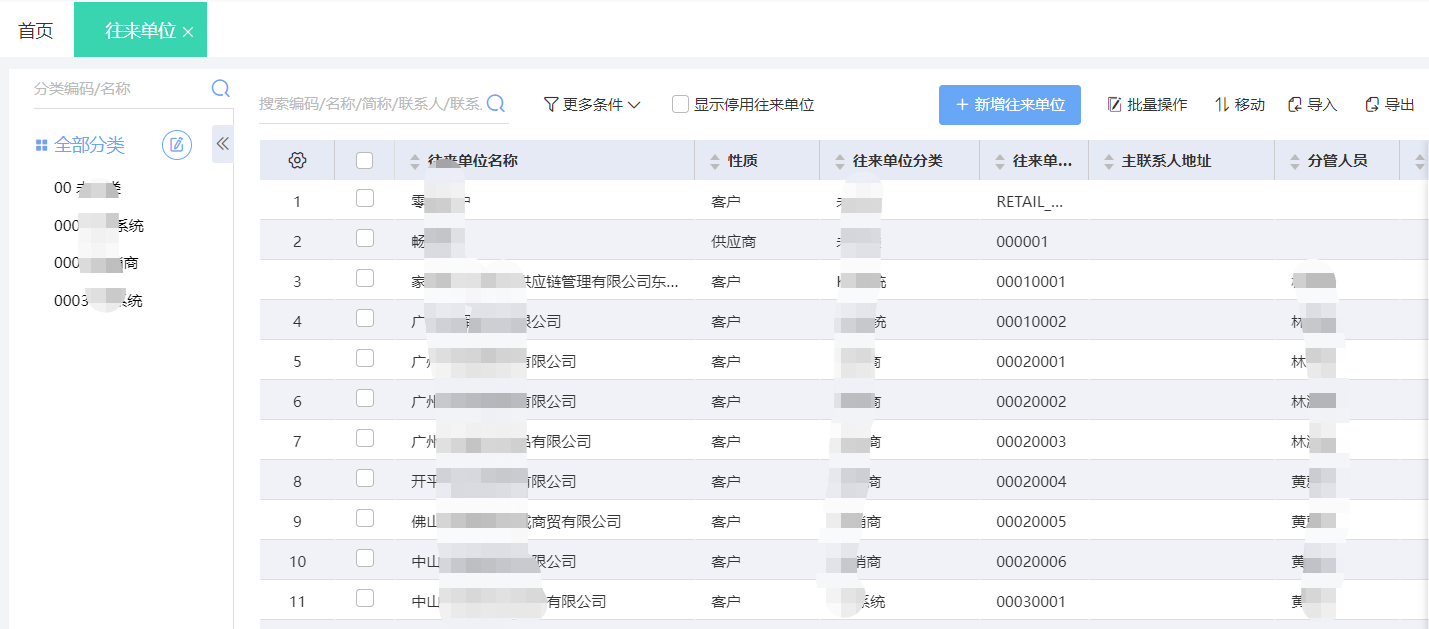Click the 导入 import icon

coord(1295,105)
